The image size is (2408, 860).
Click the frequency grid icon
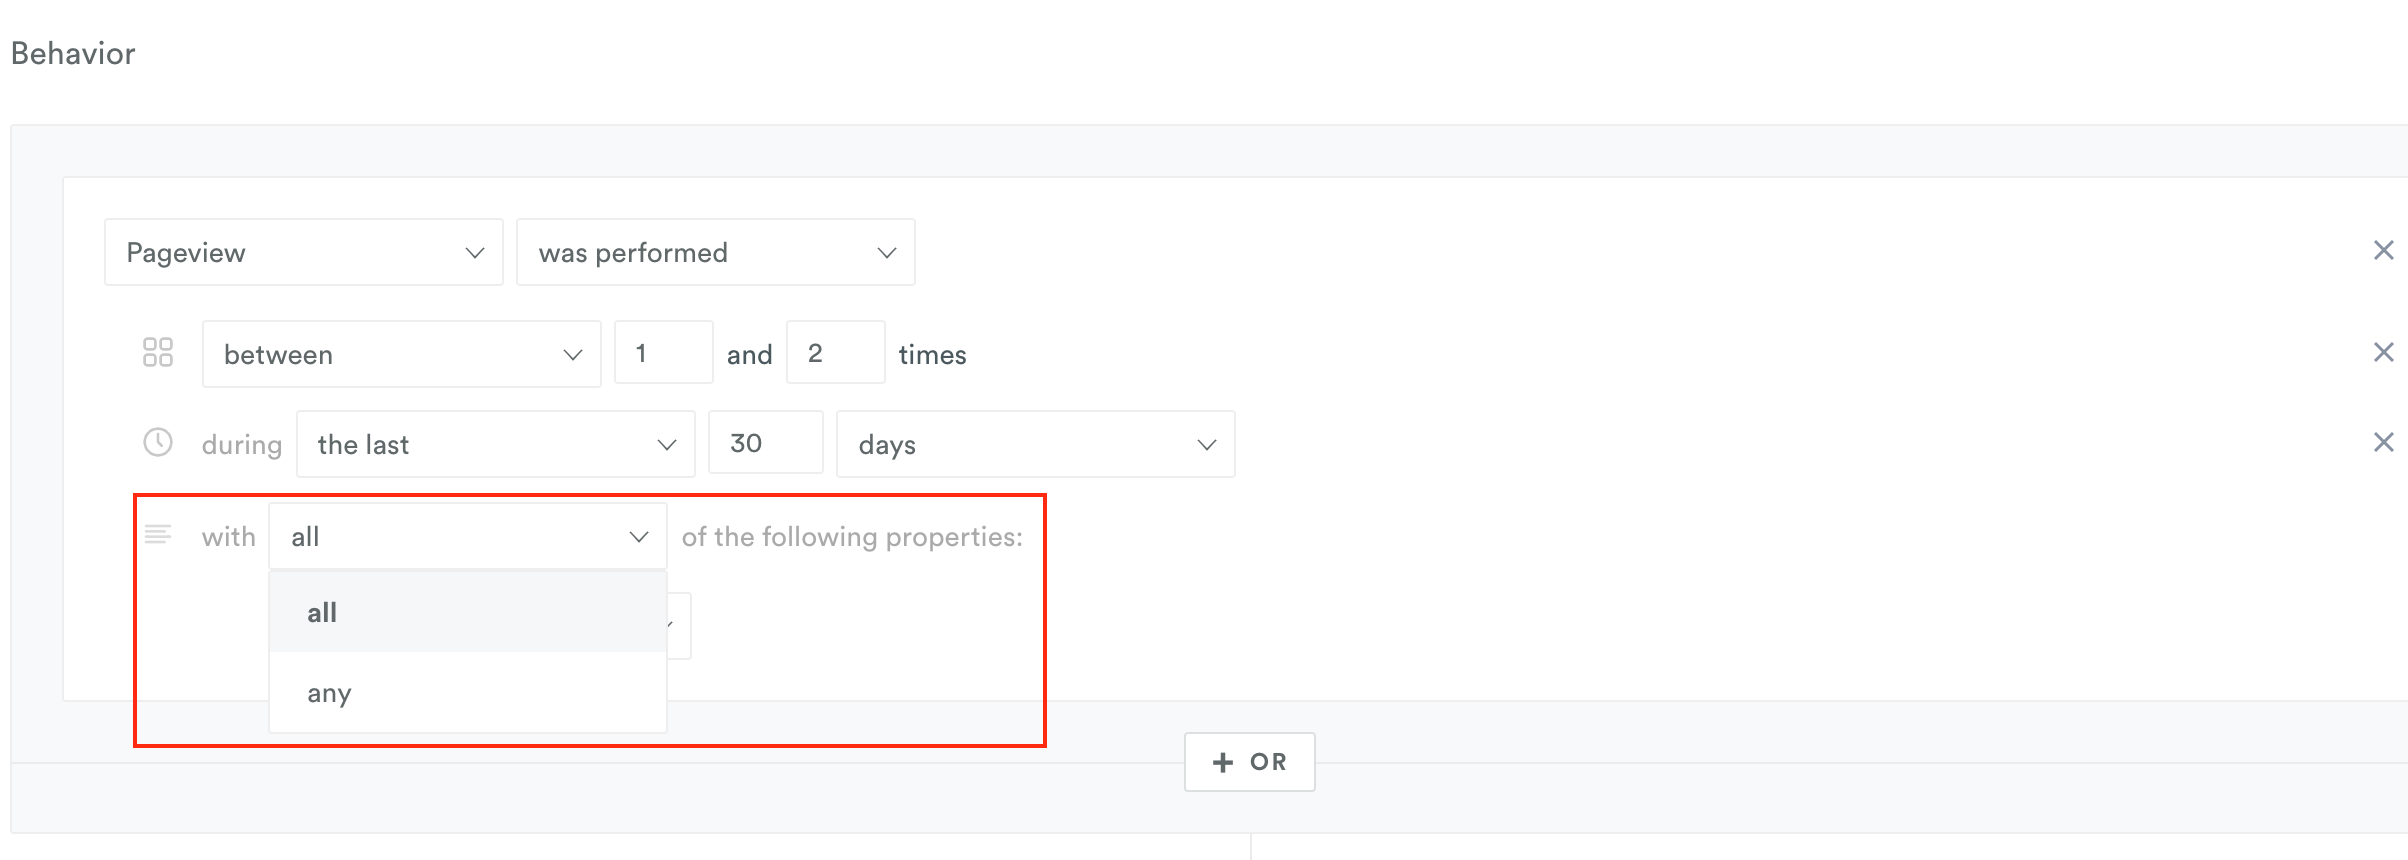pos(158,352)
